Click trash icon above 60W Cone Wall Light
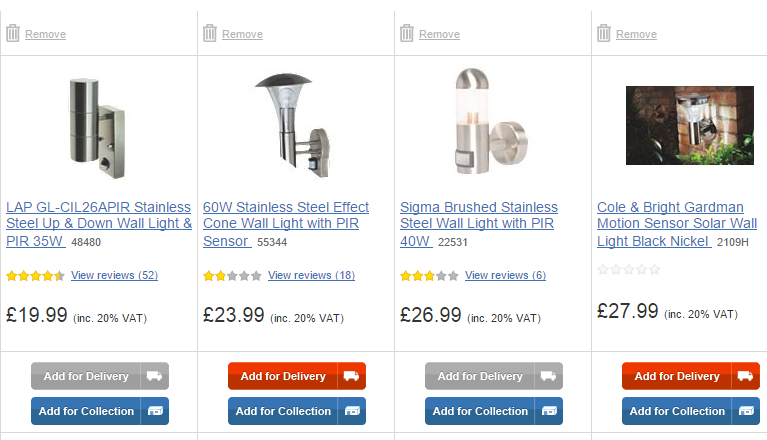This screenshot has width=767, height=440. (210, 33)
